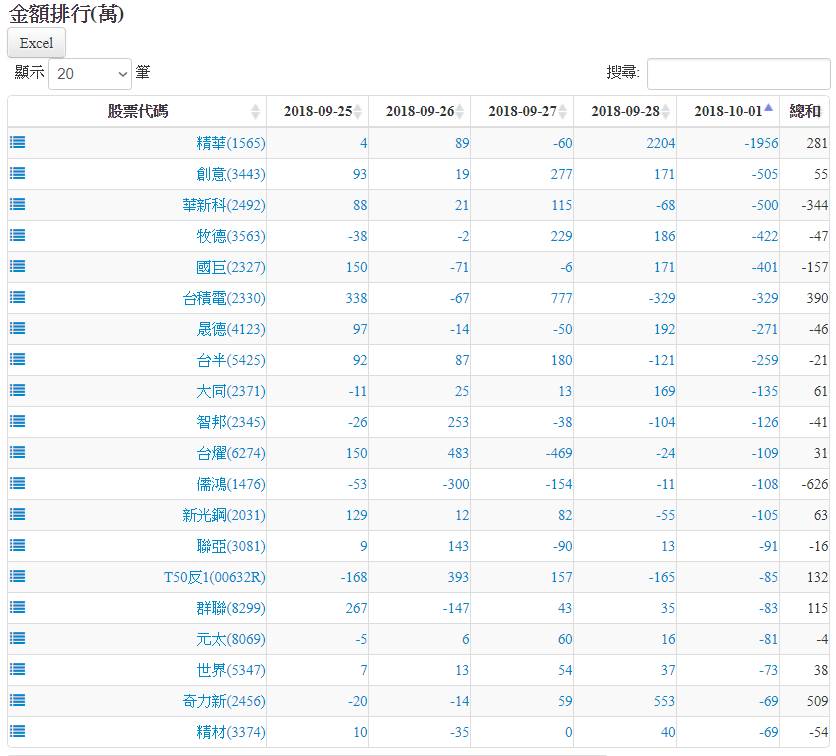The height and width of the screenshot is (756, 836).
Task: Click the list icon beside 國巨(2327)
Action: point(18,266)
